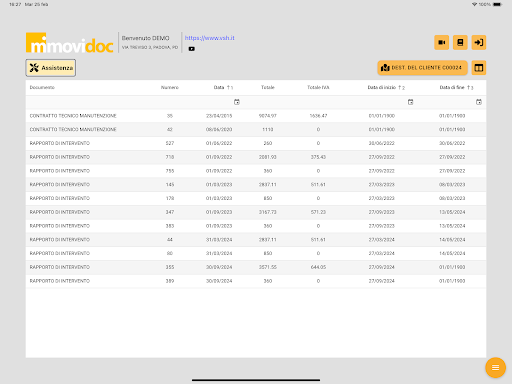Select RAPPORTO DI INTERVENTO row number 355
The height and width of the screenshot is (384, 512).
pos(256,267)
